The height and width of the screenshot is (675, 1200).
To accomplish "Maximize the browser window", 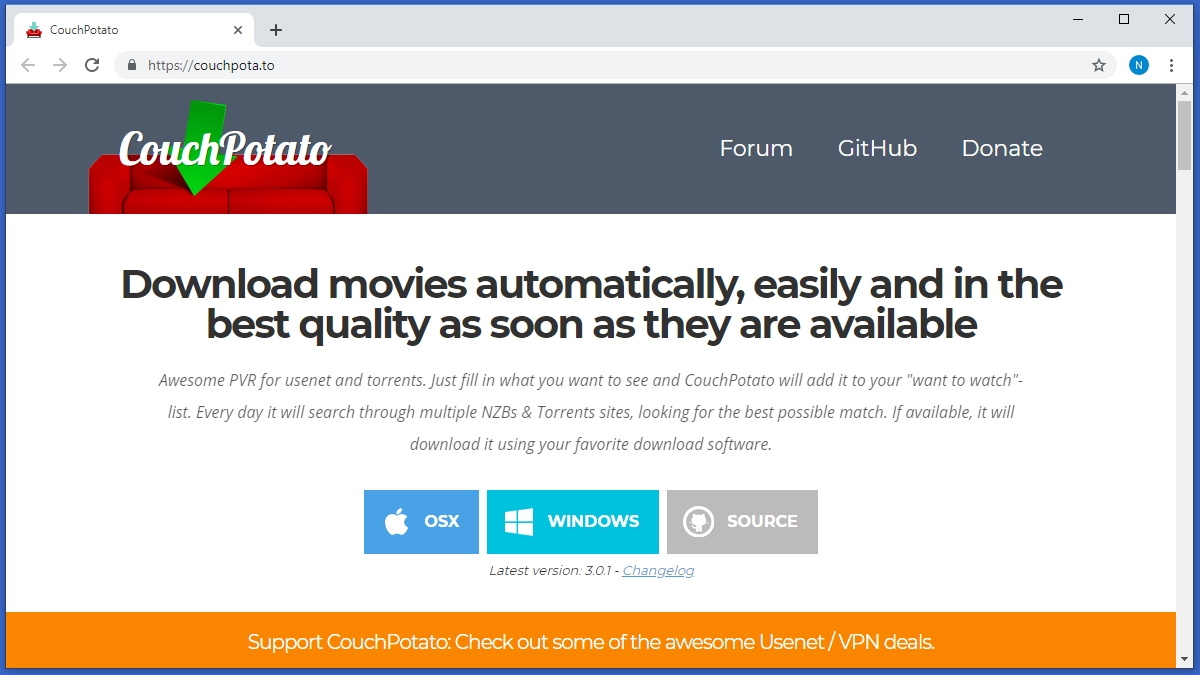I will point(1124,19).
